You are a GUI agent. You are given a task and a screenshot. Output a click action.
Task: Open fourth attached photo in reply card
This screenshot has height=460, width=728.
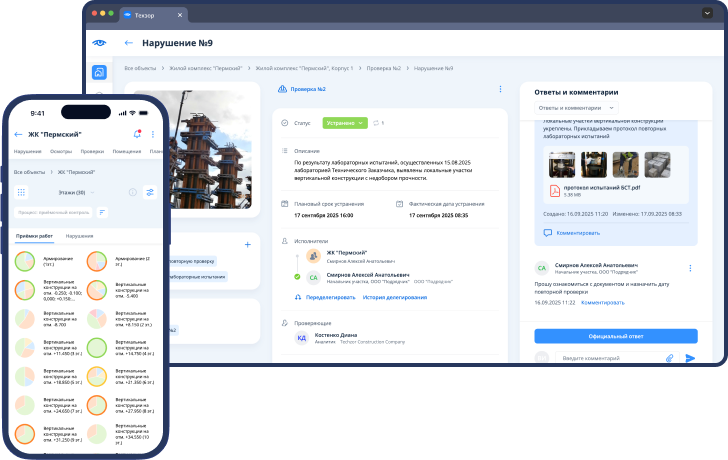(657, 165)
